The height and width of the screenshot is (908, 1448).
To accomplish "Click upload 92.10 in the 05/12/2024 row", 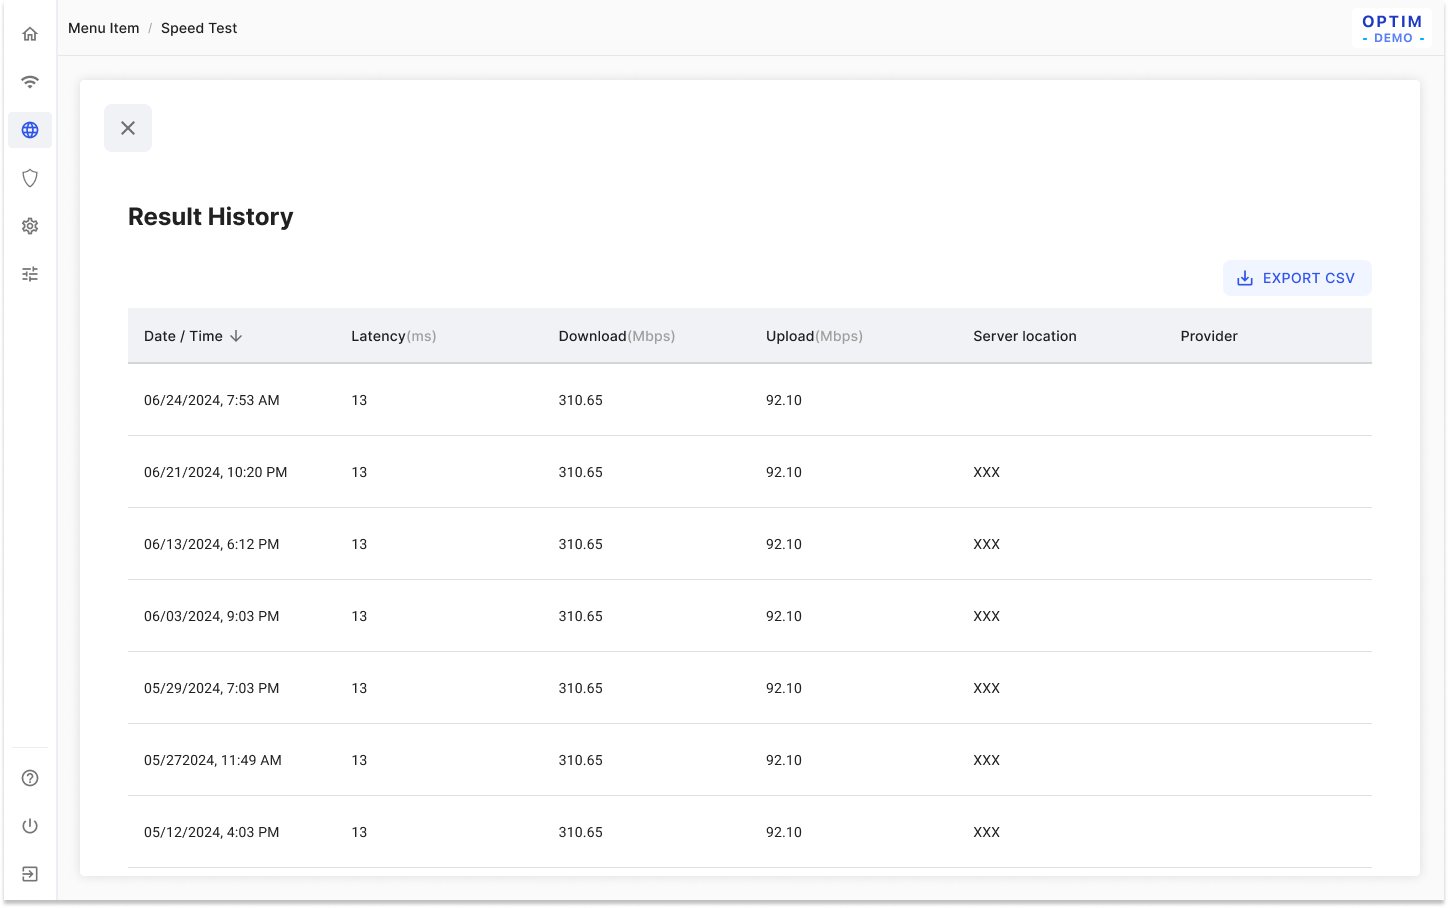I will tap(784, 832).
